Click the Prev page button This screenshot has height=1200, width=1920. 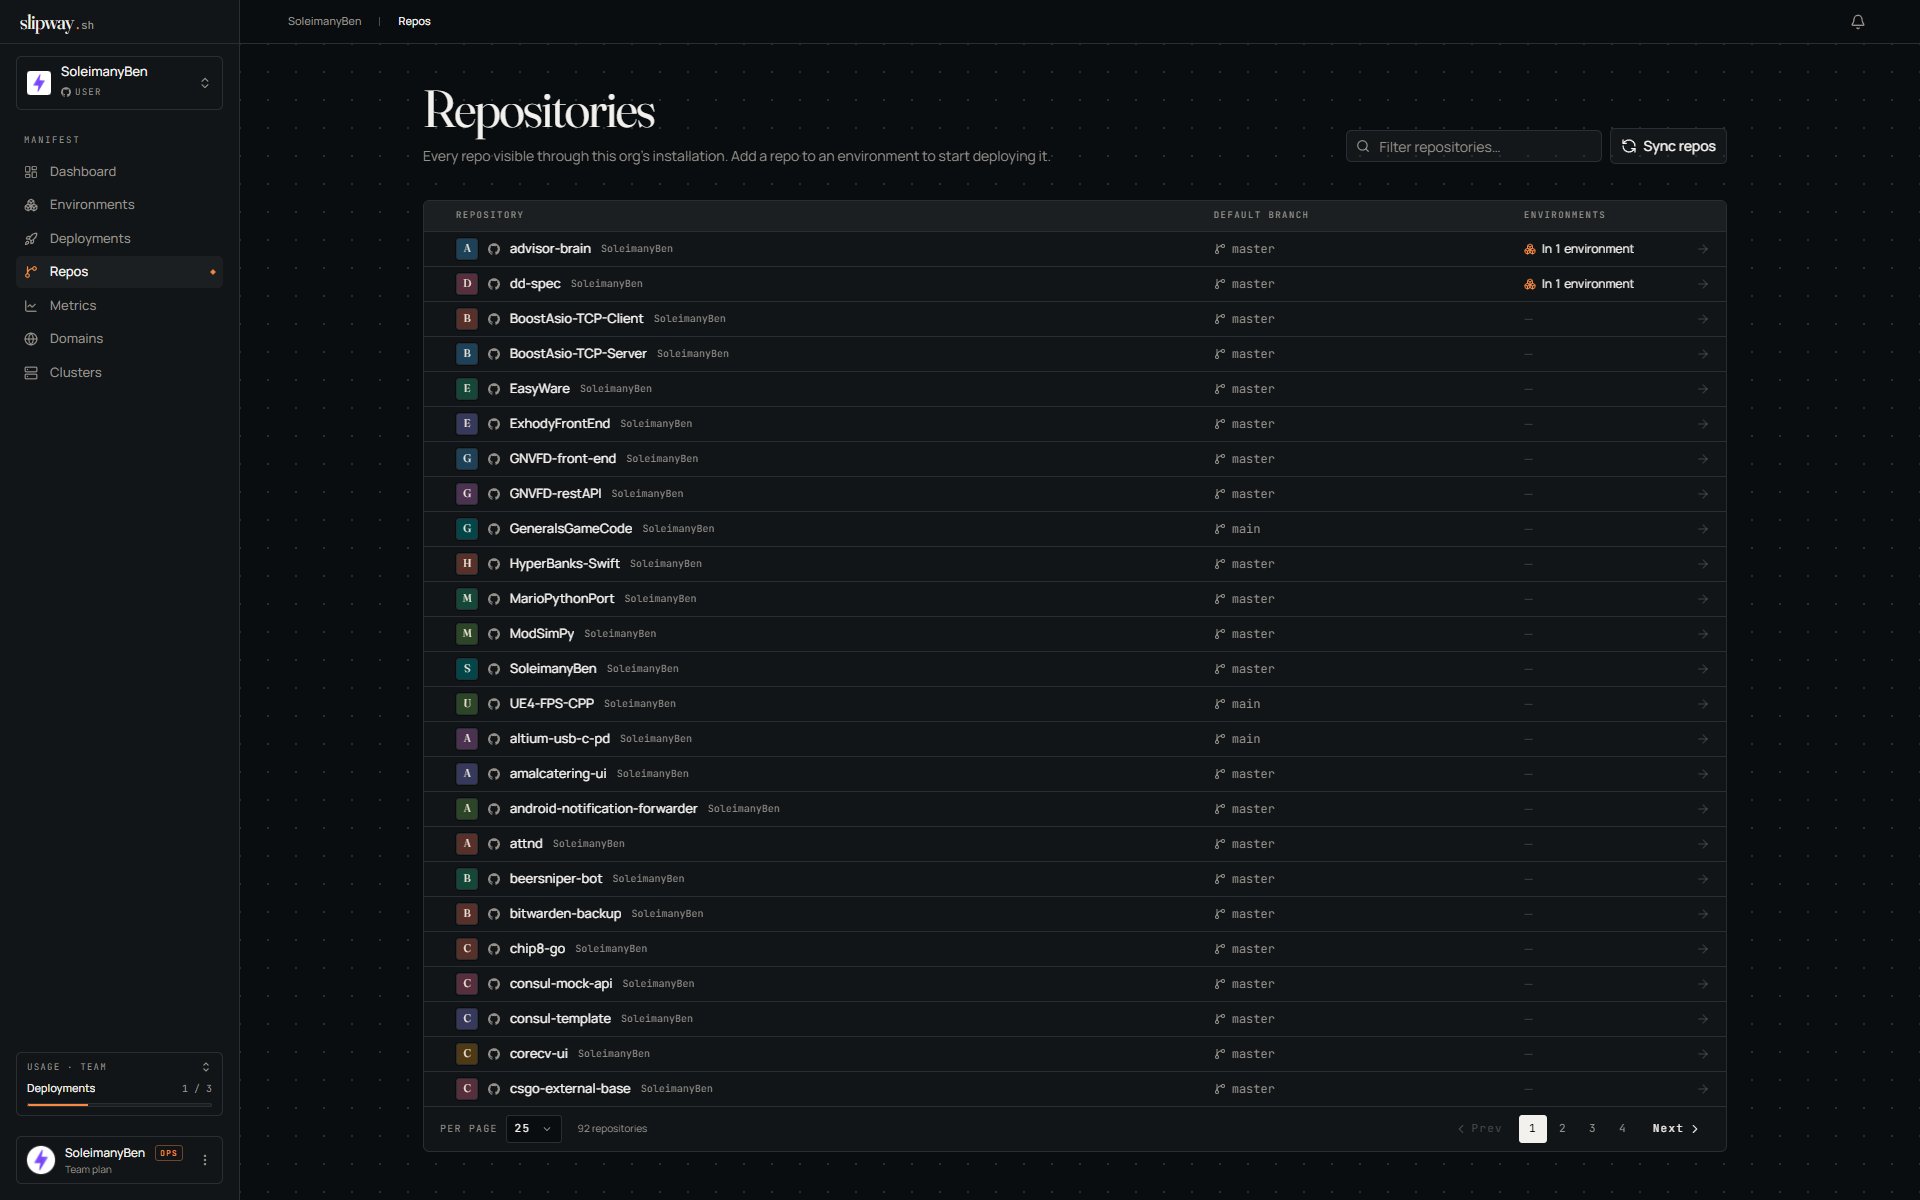coord(1480,1128)
